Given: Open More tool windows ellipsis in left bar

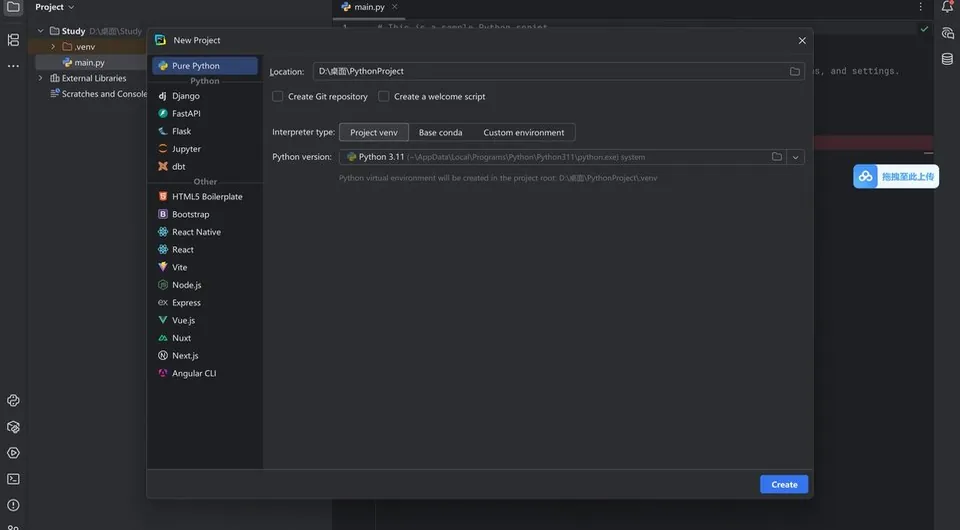Looking at the screenshot, I should click(x=13, y=66).
